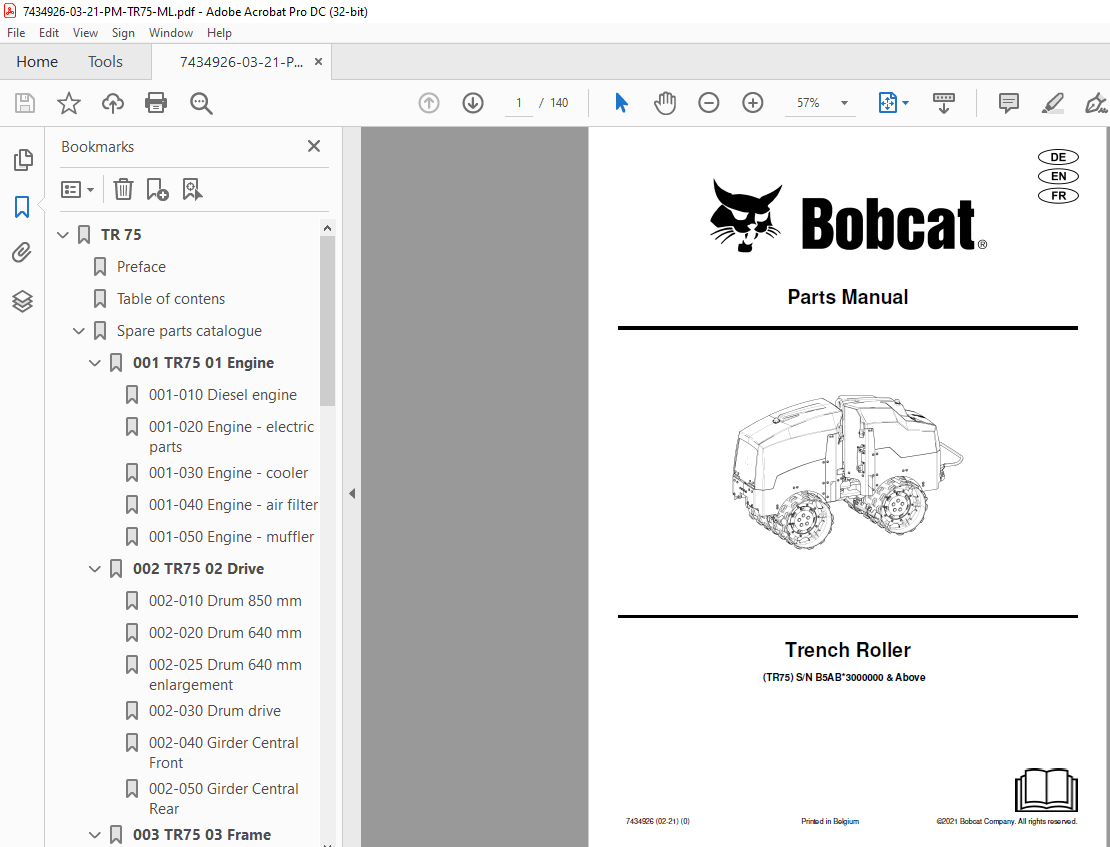Open the View menu
Screen dimensions: 1110x847
point(85,33)
